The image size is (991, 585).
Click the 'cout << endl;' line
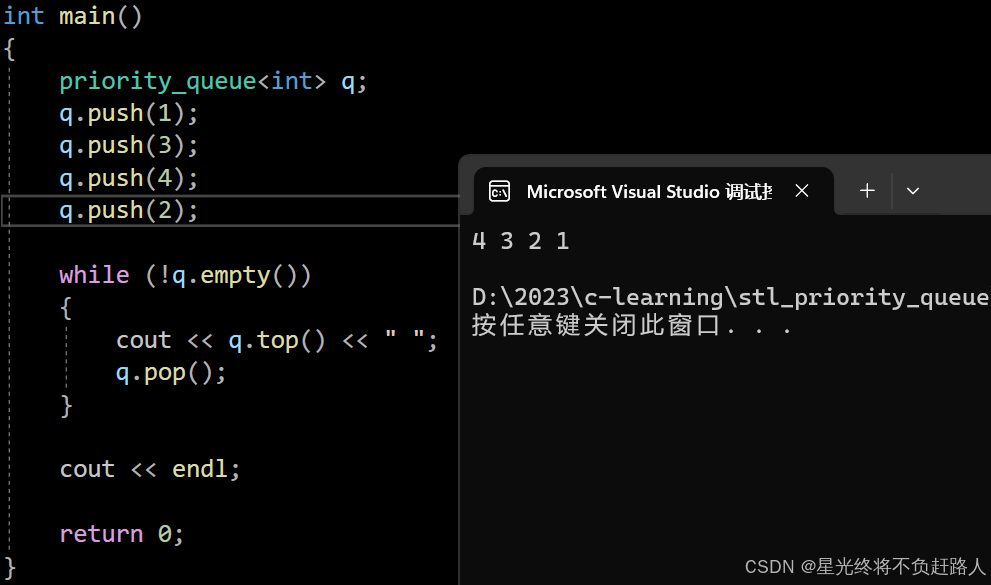(x=150, y=469)
